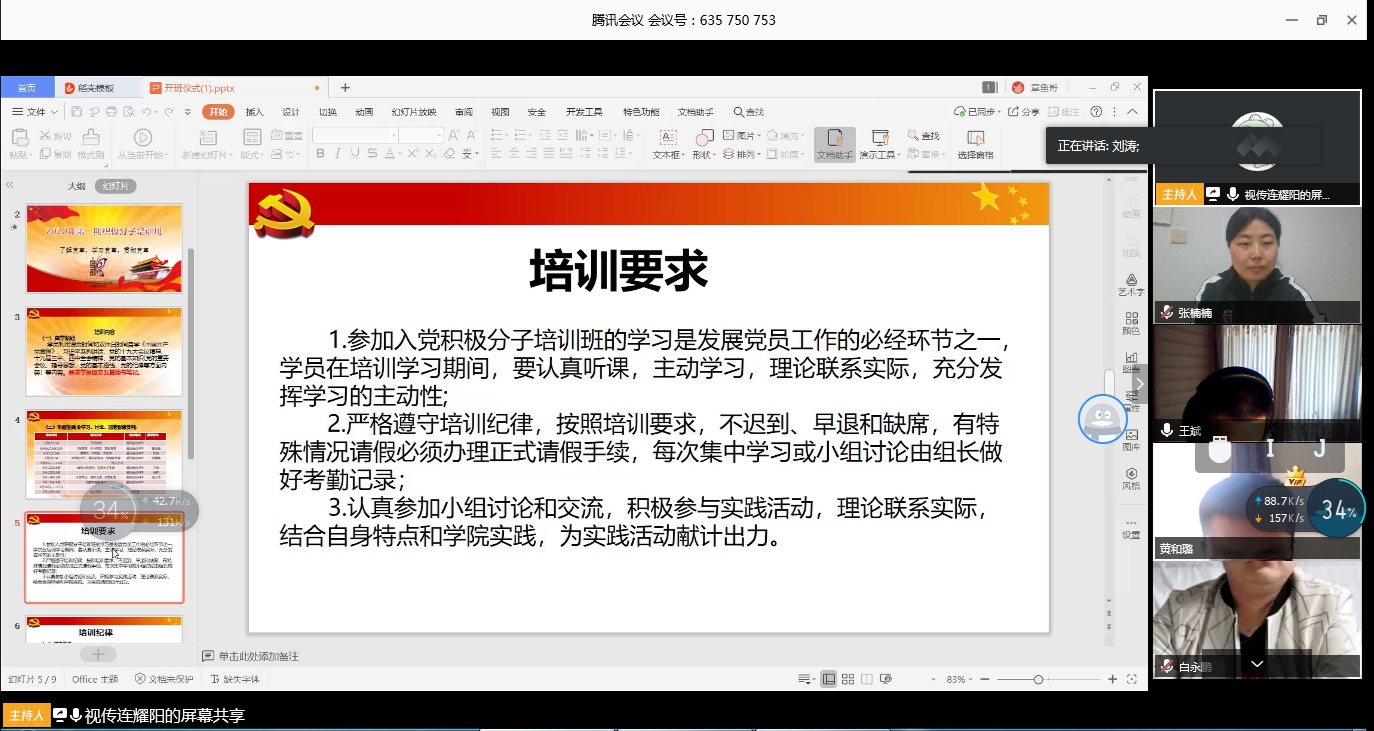Click the 从当前开始 play slideshow icon
Viewport: 1374px width, 731px height.
pyautogui.click(x=142, y=145)
